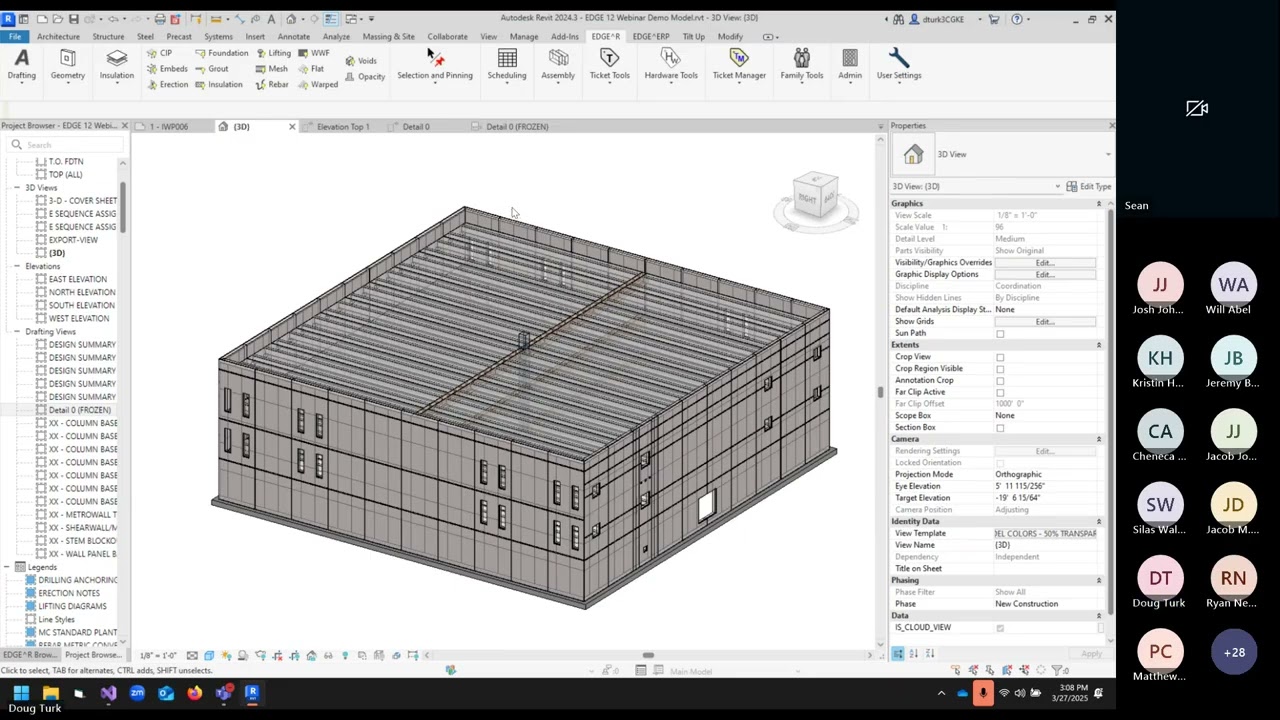Screen dimensions: 1280x720
Task: Select the Lifting tool
Action: click(273, 53)
